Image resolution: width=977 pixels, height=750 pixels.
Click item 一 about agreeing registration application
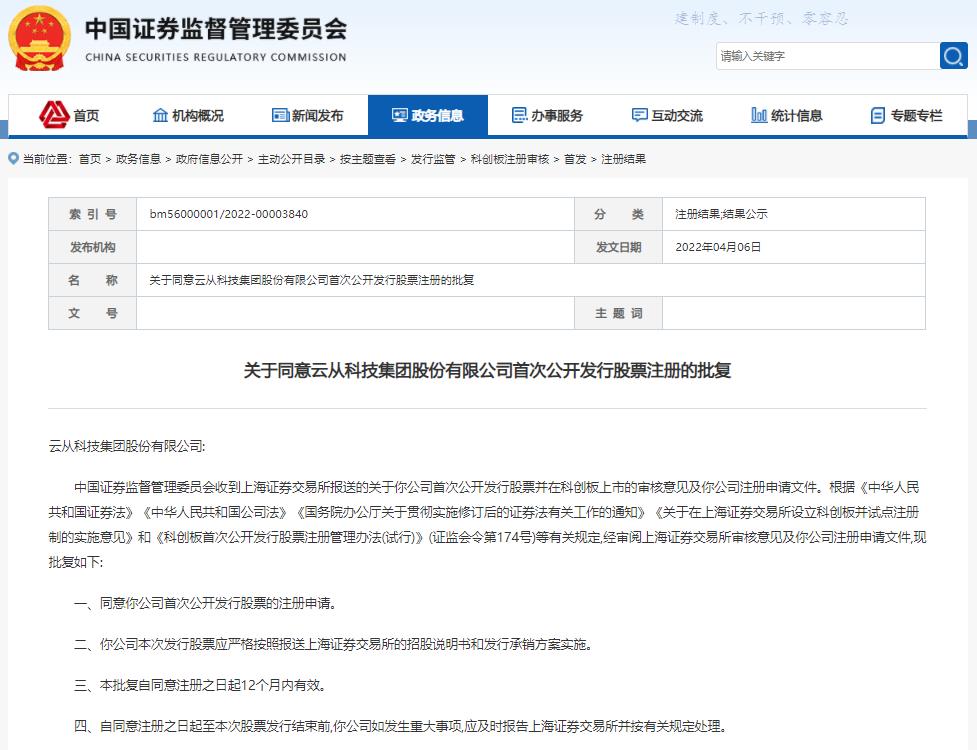tap(206, 603)
